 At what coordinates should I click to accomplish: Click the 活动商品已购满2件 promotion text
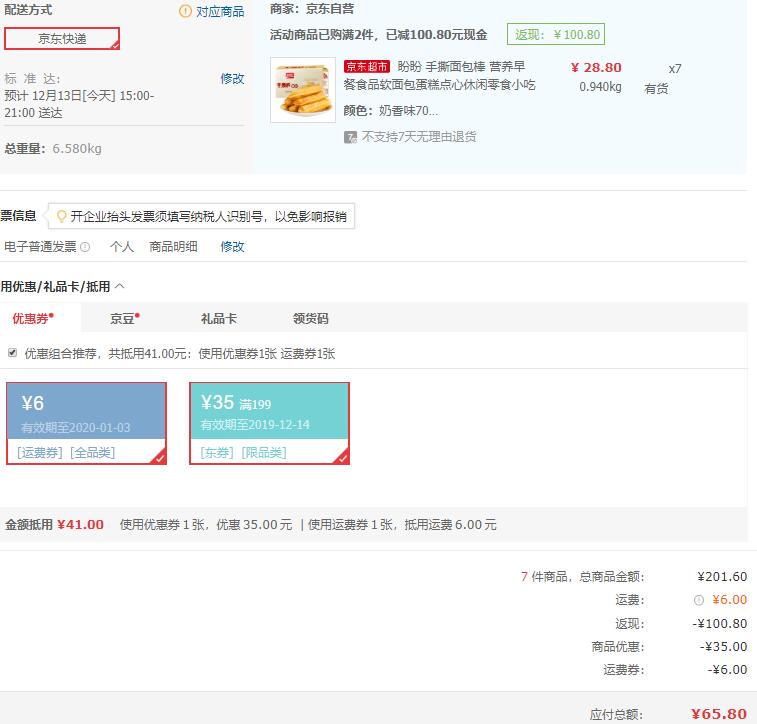point(378,35)
